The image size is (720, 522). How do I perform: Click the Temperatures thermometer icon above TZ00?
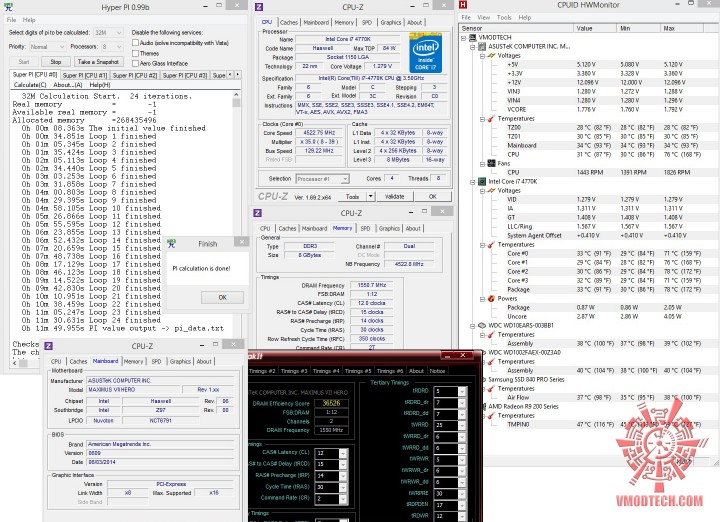click(491, 118)
